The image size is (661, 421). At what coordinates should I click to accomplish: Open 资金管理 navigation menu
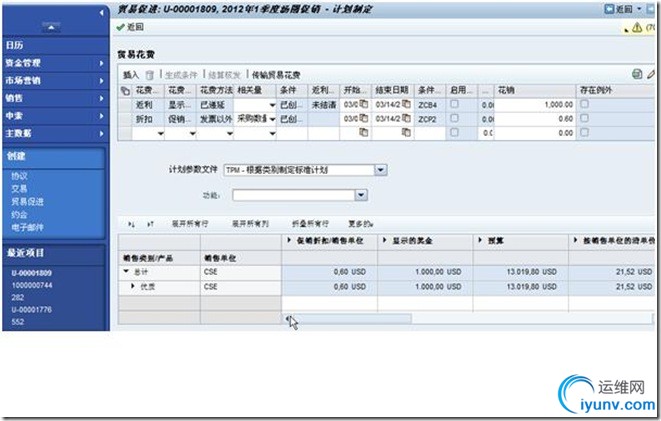(56, 63)
